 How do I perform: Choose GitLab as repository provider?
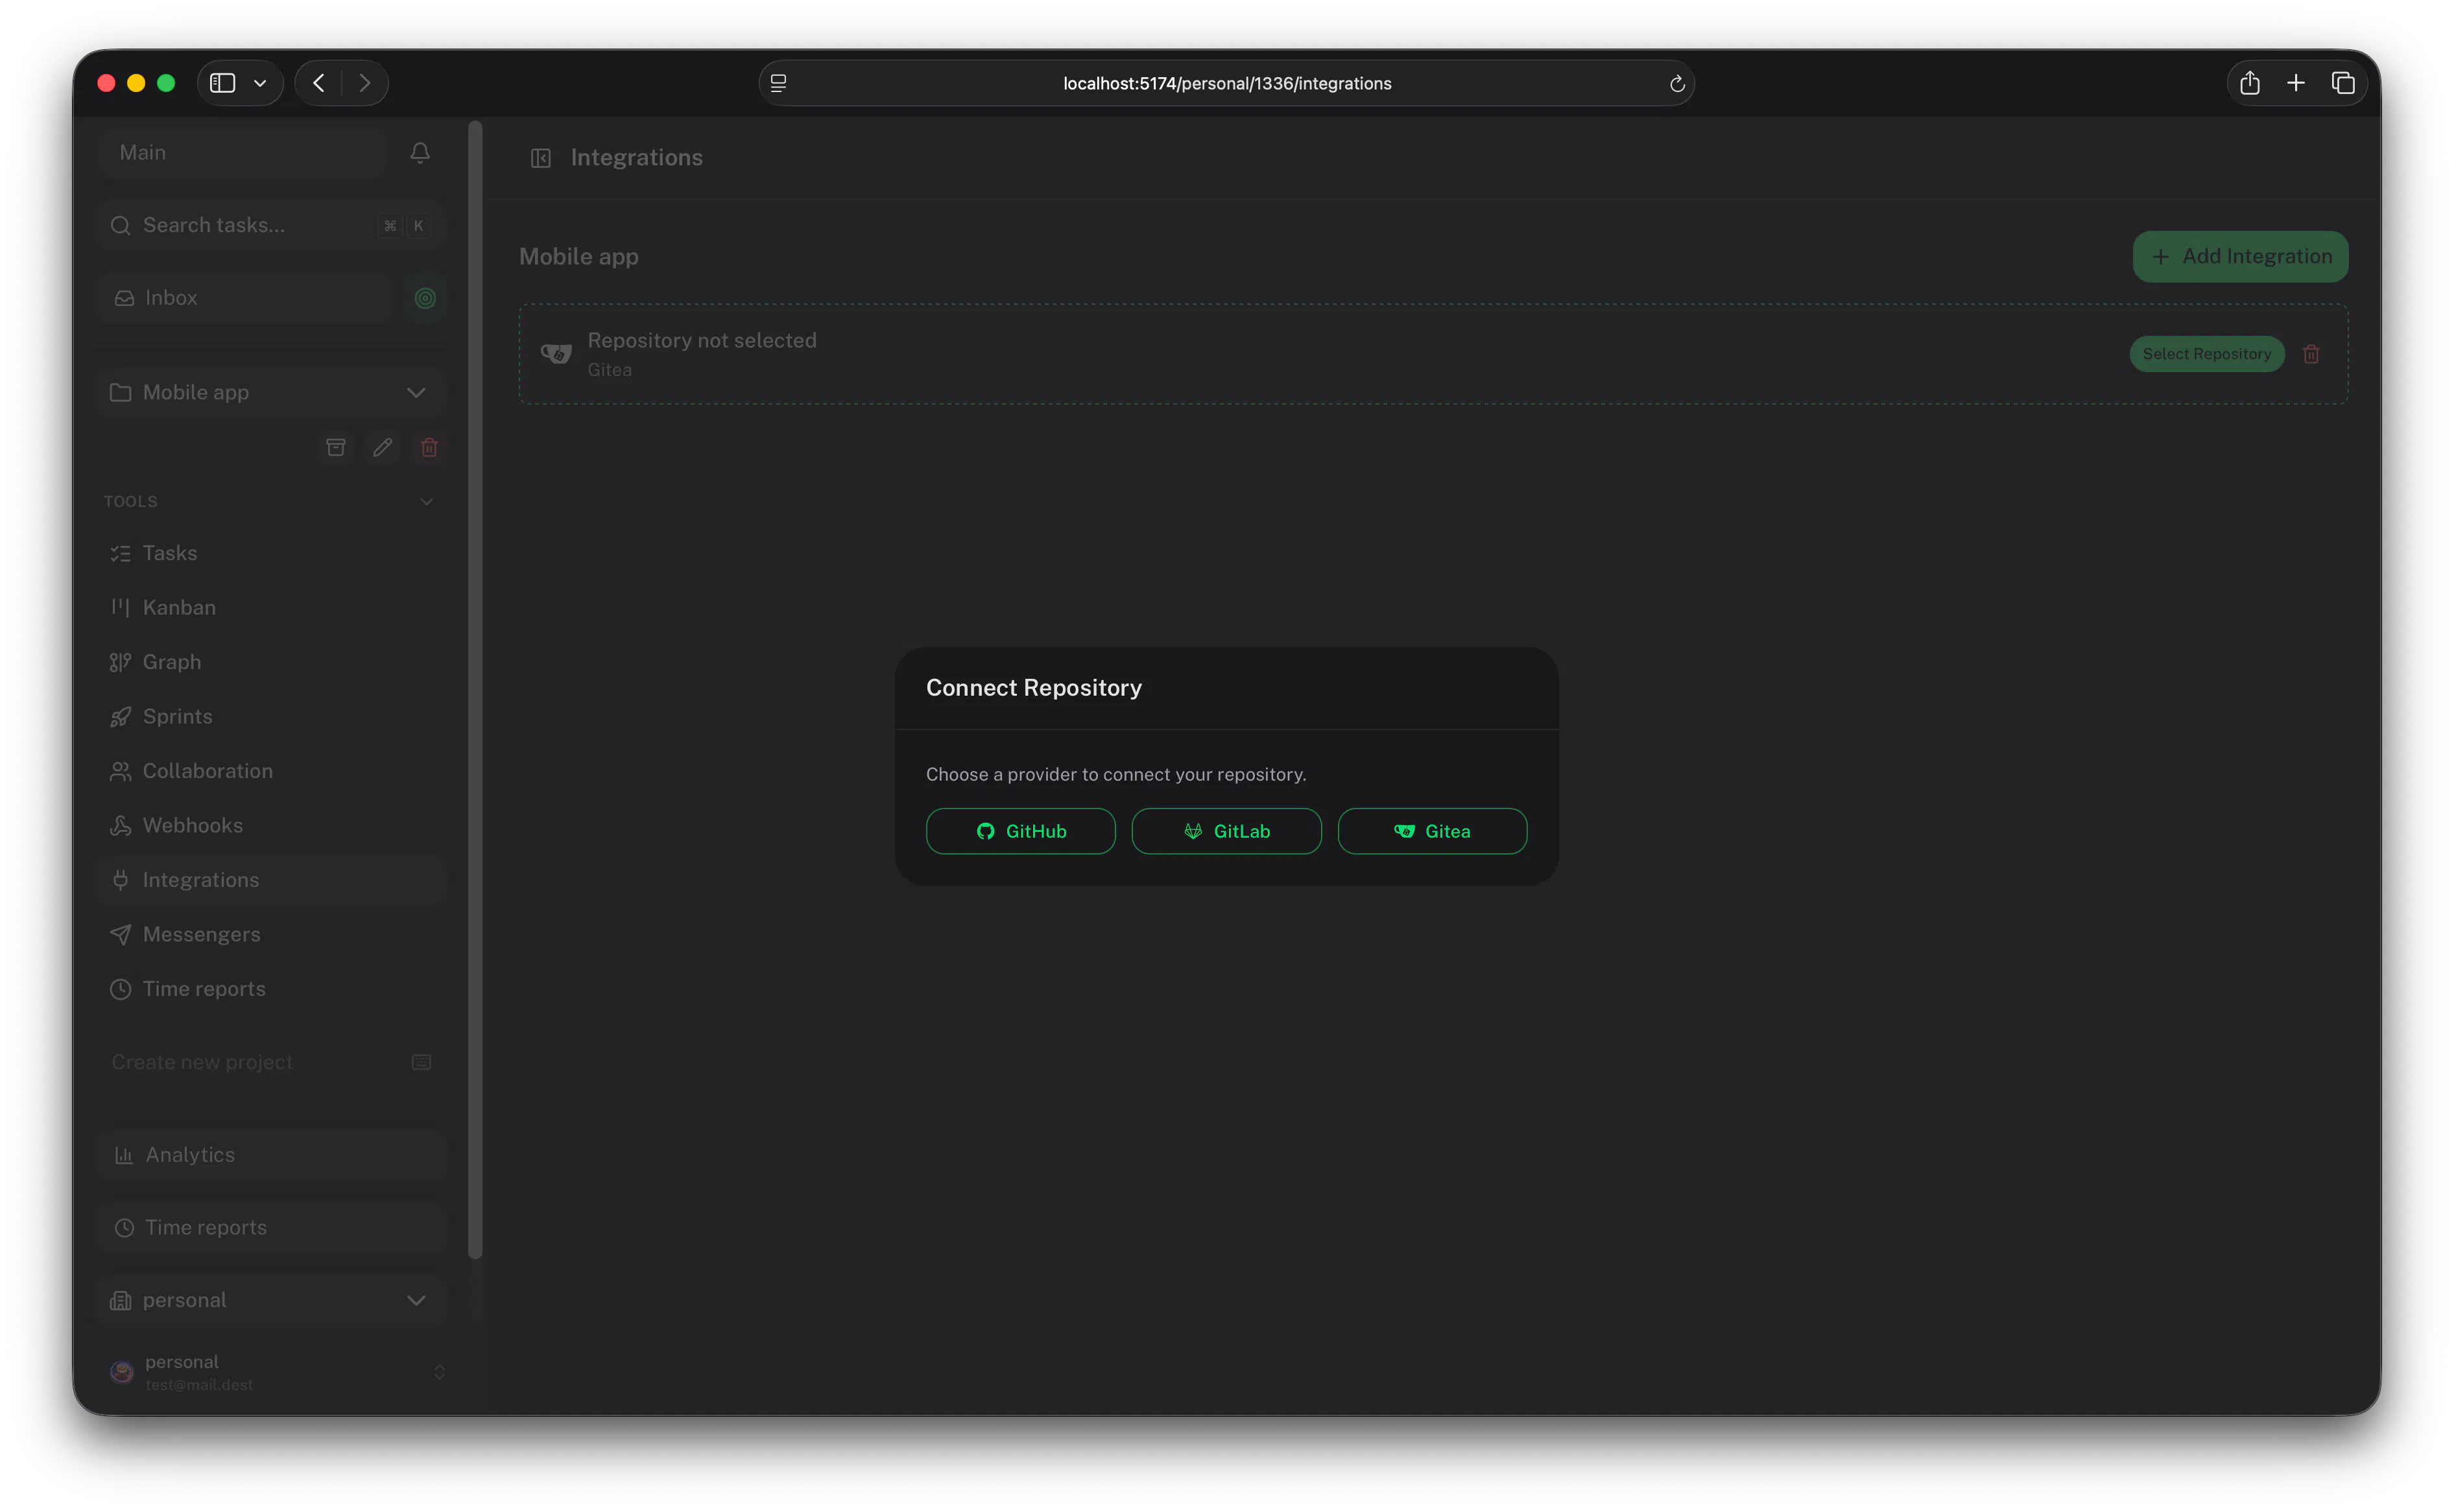[1226, 831]
